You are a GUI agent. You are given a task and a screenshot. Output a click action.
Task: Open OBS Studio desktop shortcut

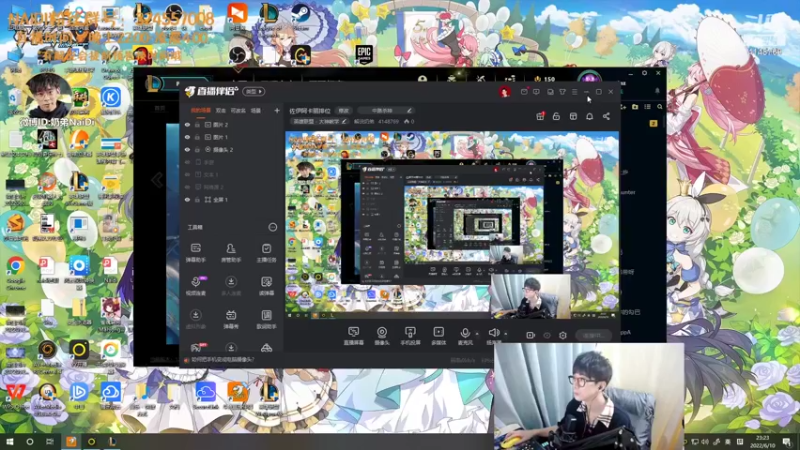(x=237, y=54)
